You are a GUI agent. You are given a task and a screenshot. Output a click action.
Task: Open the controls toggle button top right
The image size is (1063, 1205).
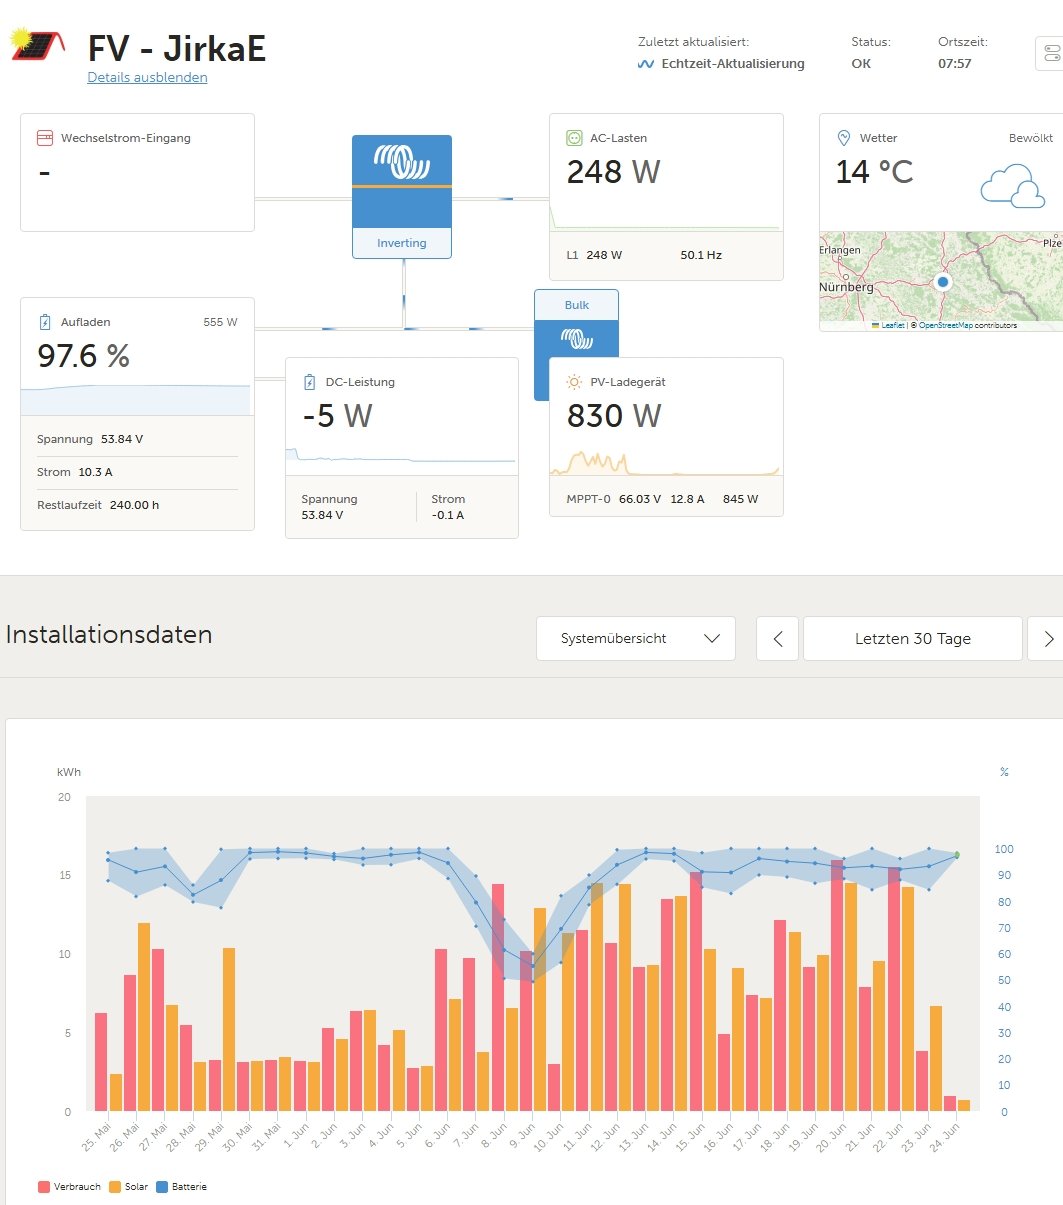tap(1049, 53)
